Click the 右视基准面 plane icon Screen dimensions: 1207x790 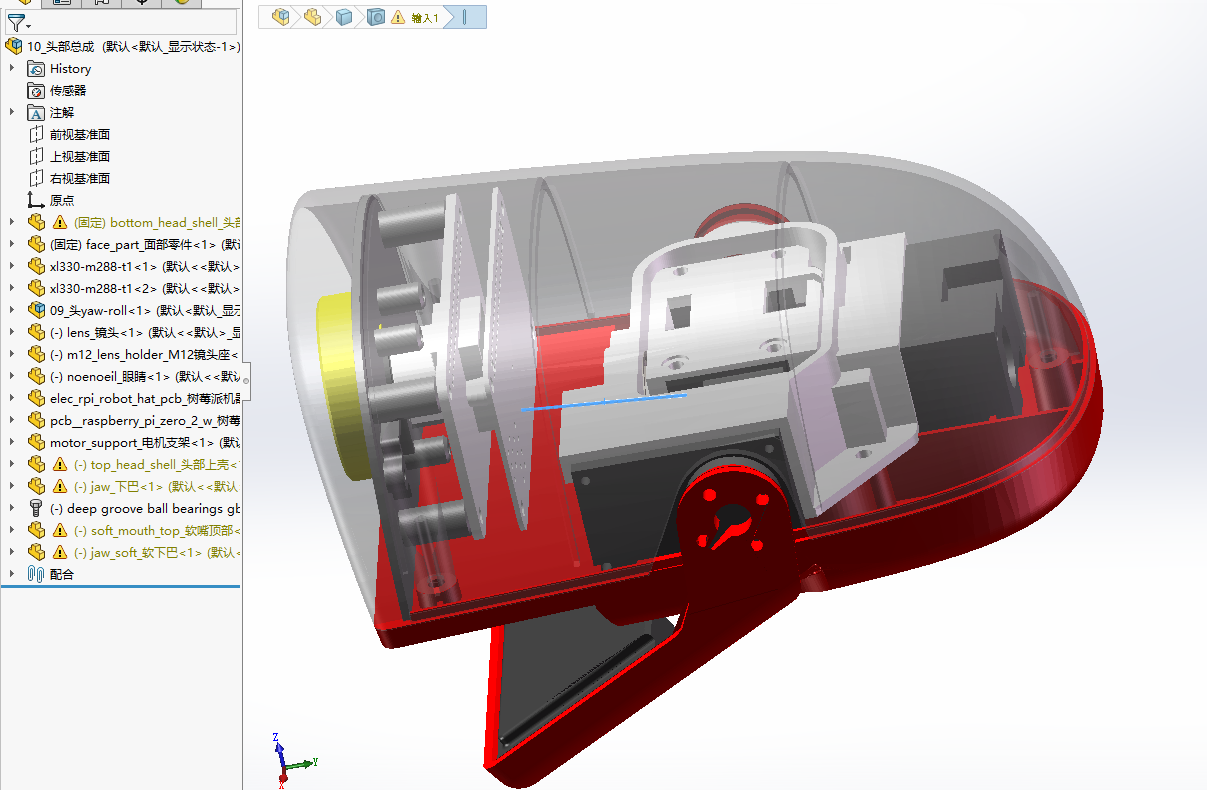point(36,178)
